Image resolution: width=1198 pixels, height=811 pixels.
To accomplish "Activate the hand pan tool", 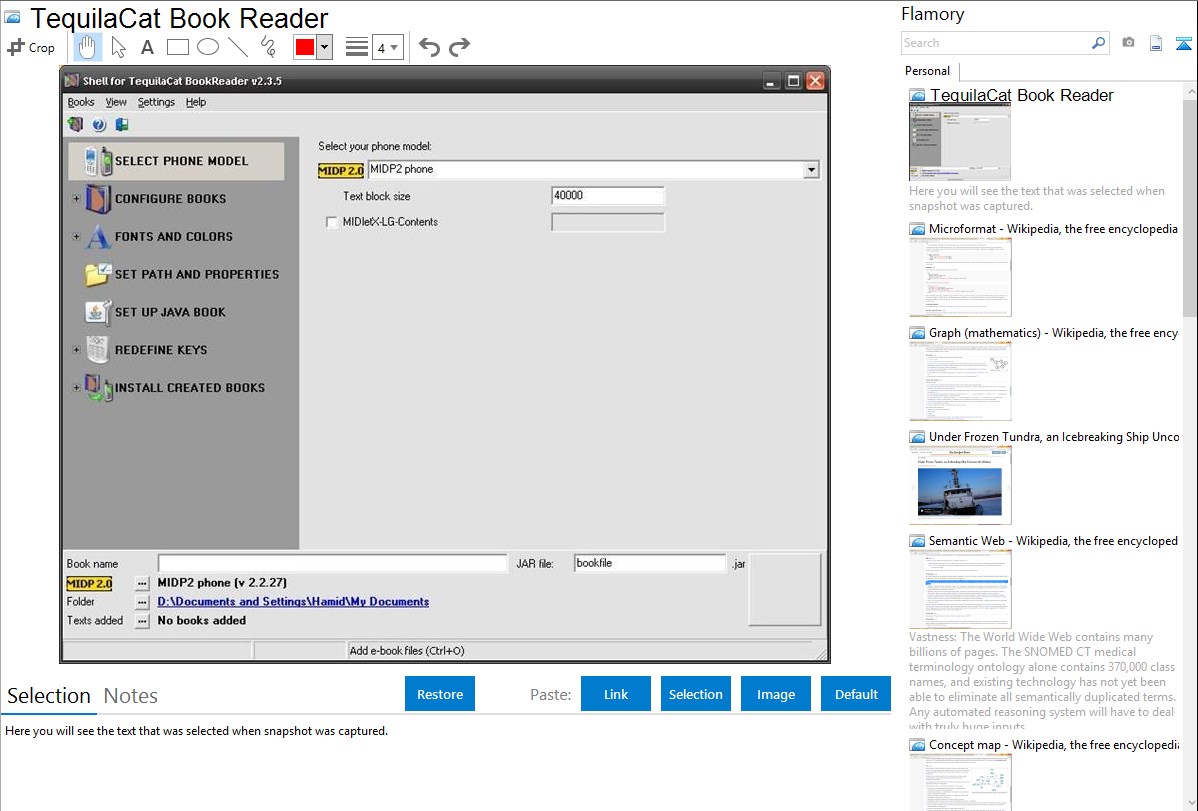I will click(x=87, y=47).
